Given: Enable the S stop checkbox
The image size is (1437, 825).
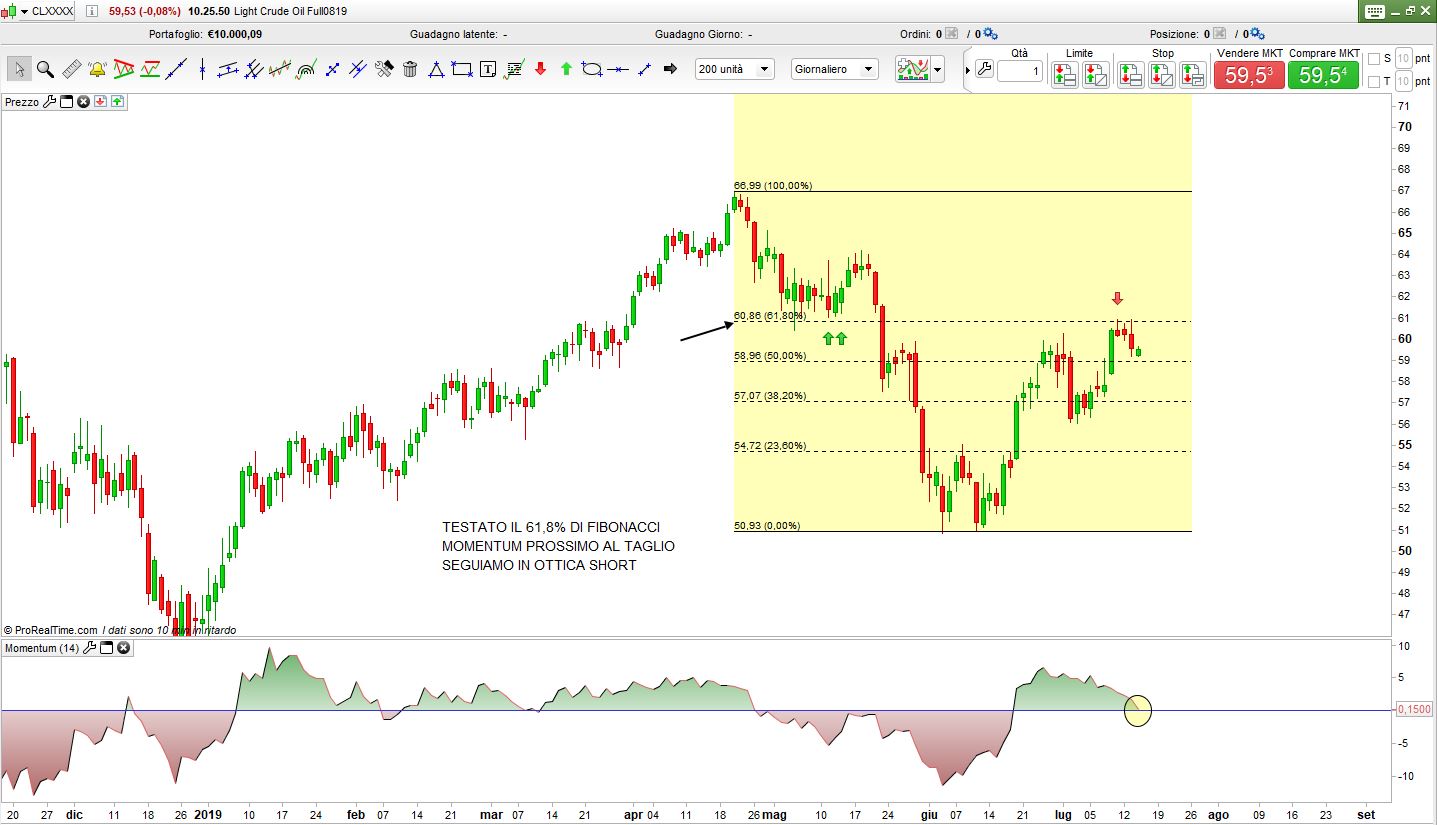Looking at the screenshot, I should coord(1374,58).
